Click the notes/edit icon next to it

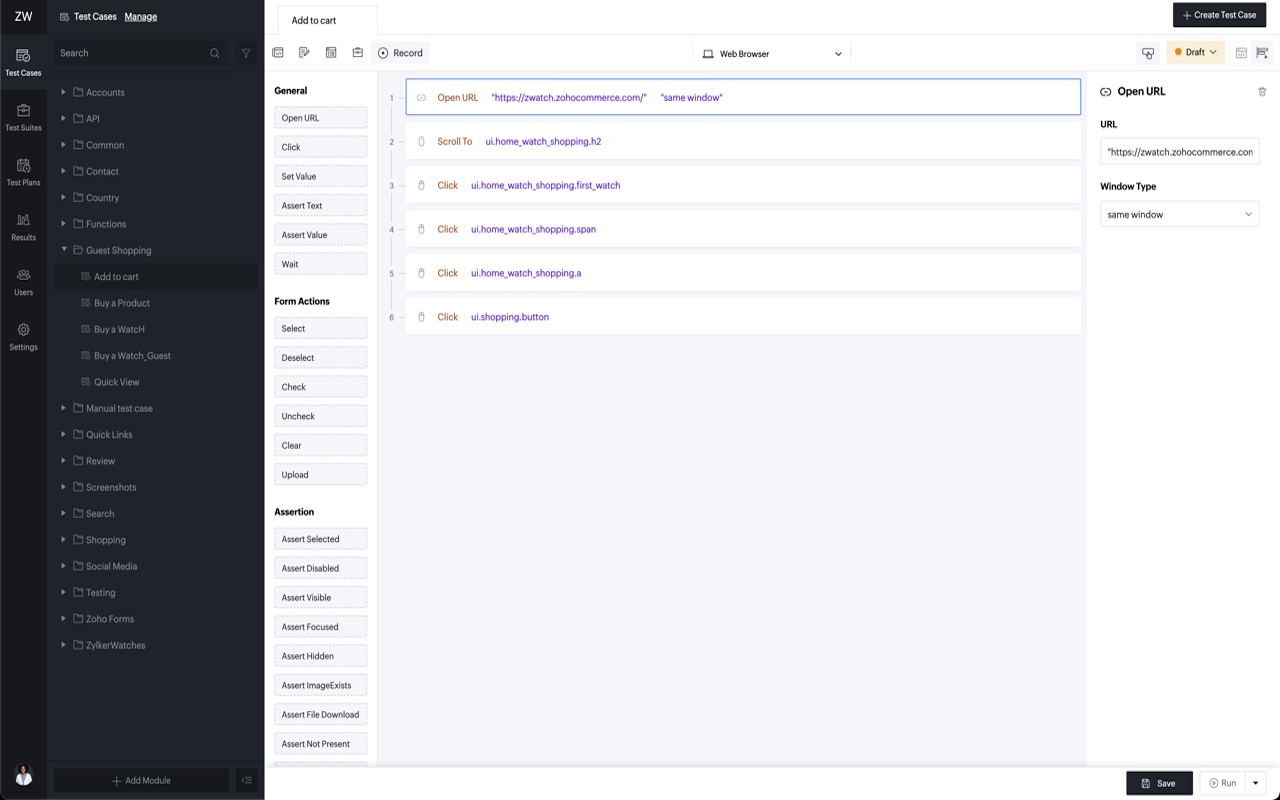coord(304,52)
